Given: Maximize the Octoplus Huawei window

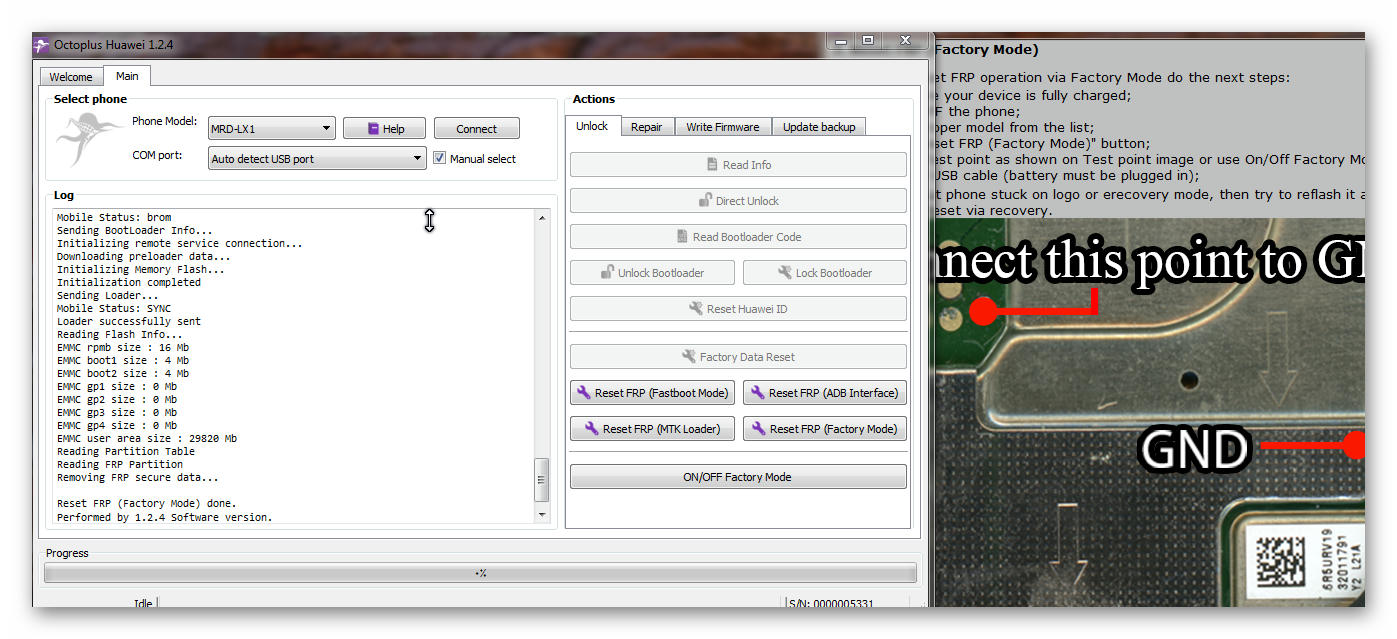Looking at the screenshot, I should coord(868,41).
